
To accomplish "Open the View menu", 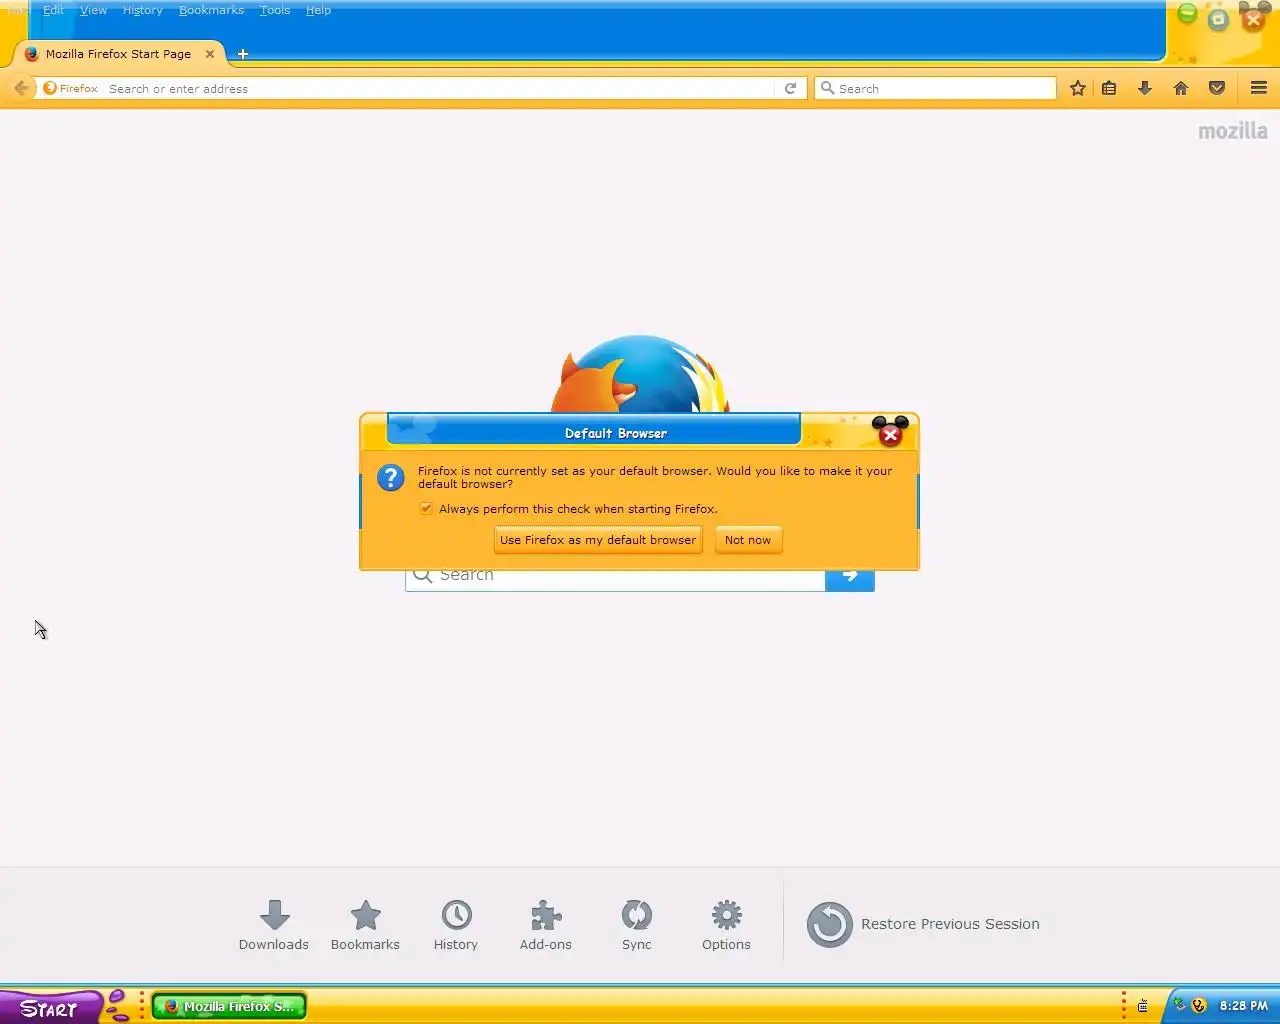I will pos(93,10).
